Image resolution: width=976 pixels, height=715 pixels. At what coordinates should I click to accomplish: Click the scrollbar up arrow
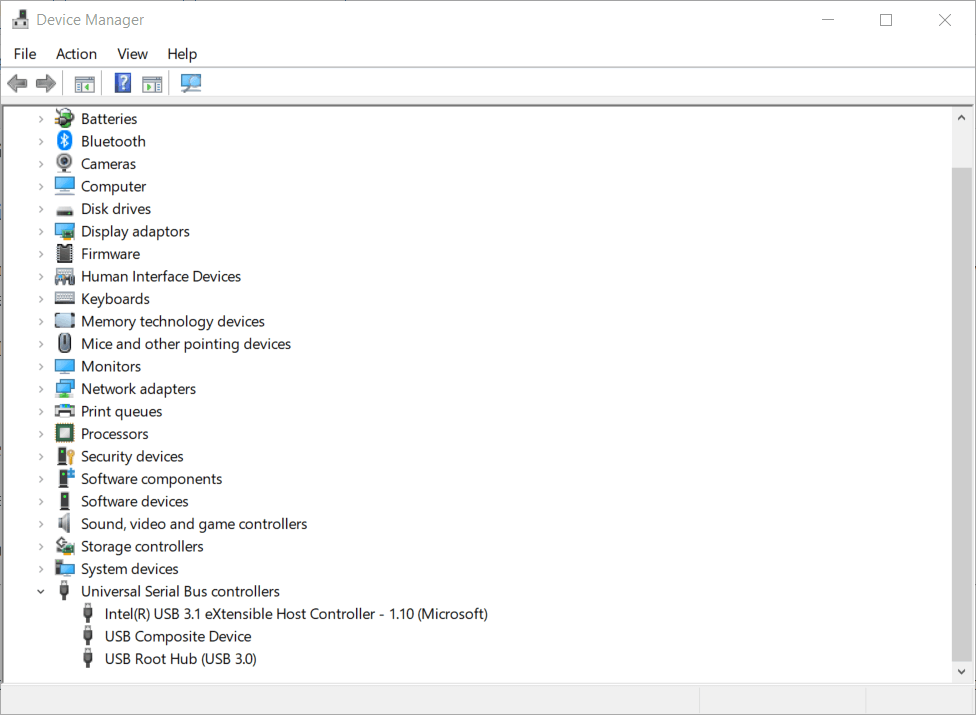point(961,117)
